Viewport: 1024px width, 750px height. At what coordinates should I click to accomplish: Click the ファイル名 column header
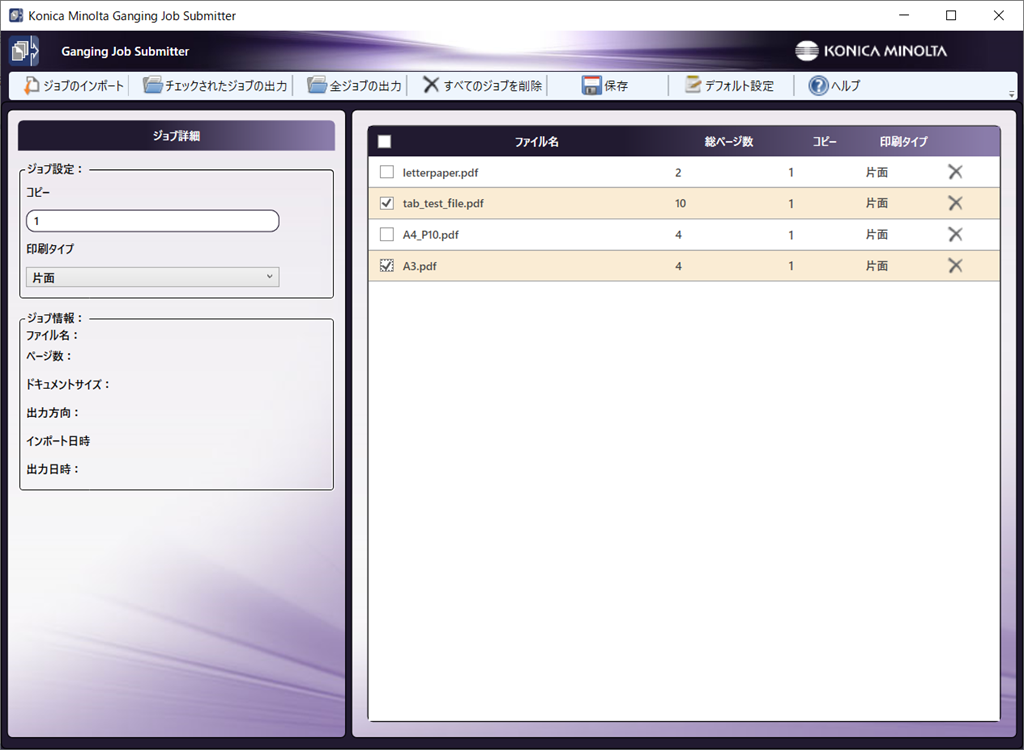point(536,141)
